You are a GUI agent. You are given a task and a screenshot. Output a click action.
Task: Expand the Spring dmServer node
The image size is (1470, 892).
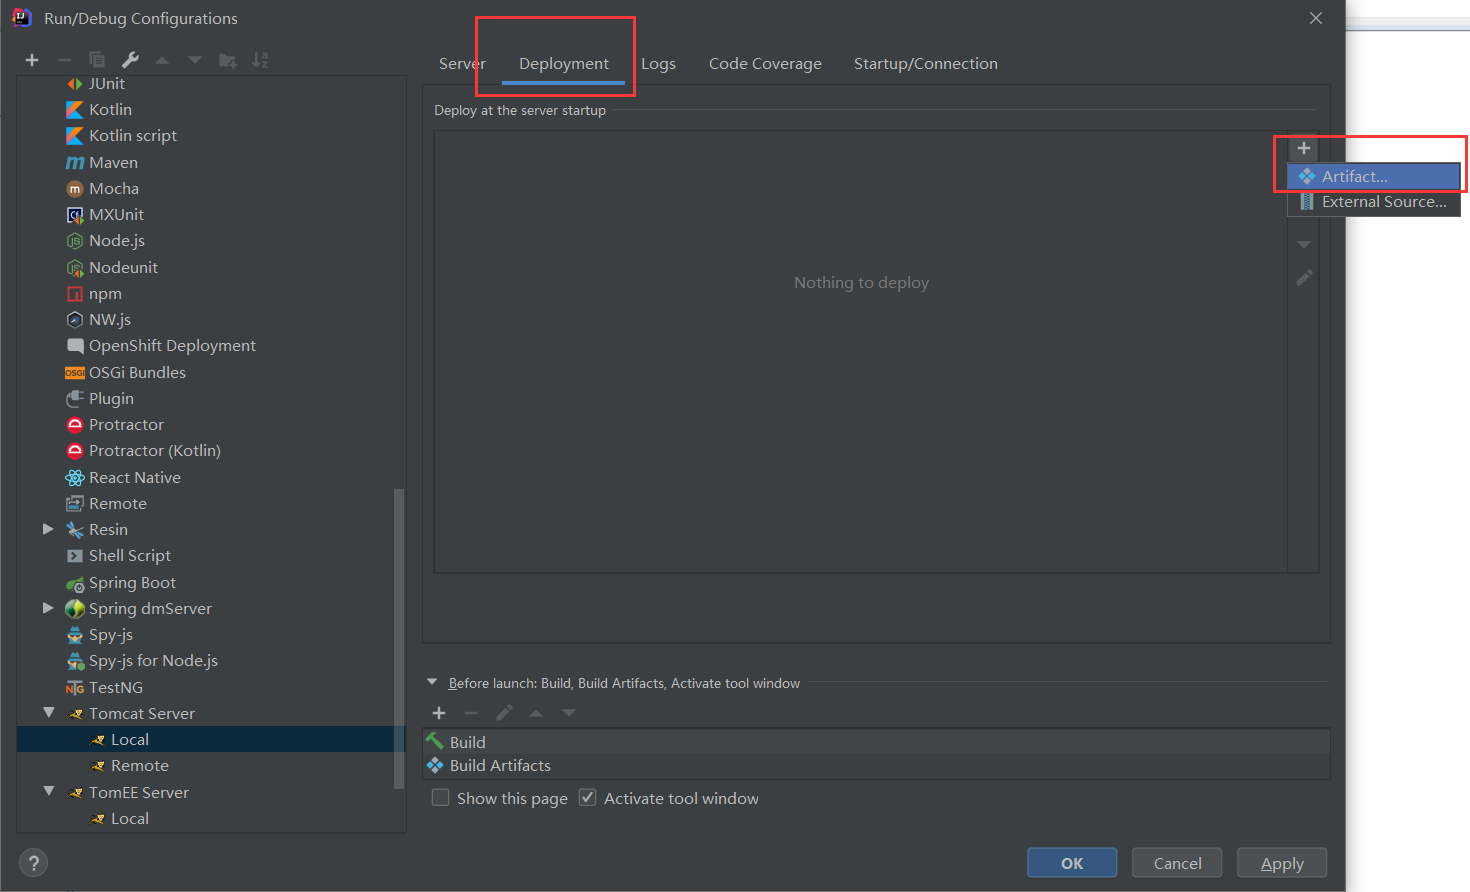[47, 608]
